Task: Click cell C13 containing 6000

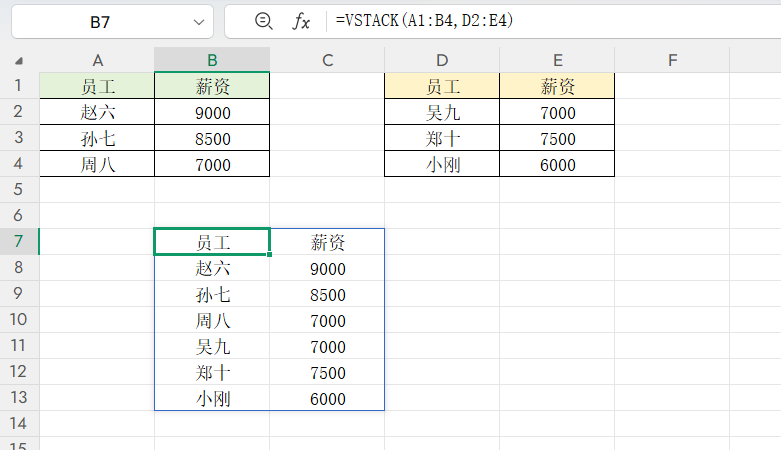Action: tap(327, 398)
